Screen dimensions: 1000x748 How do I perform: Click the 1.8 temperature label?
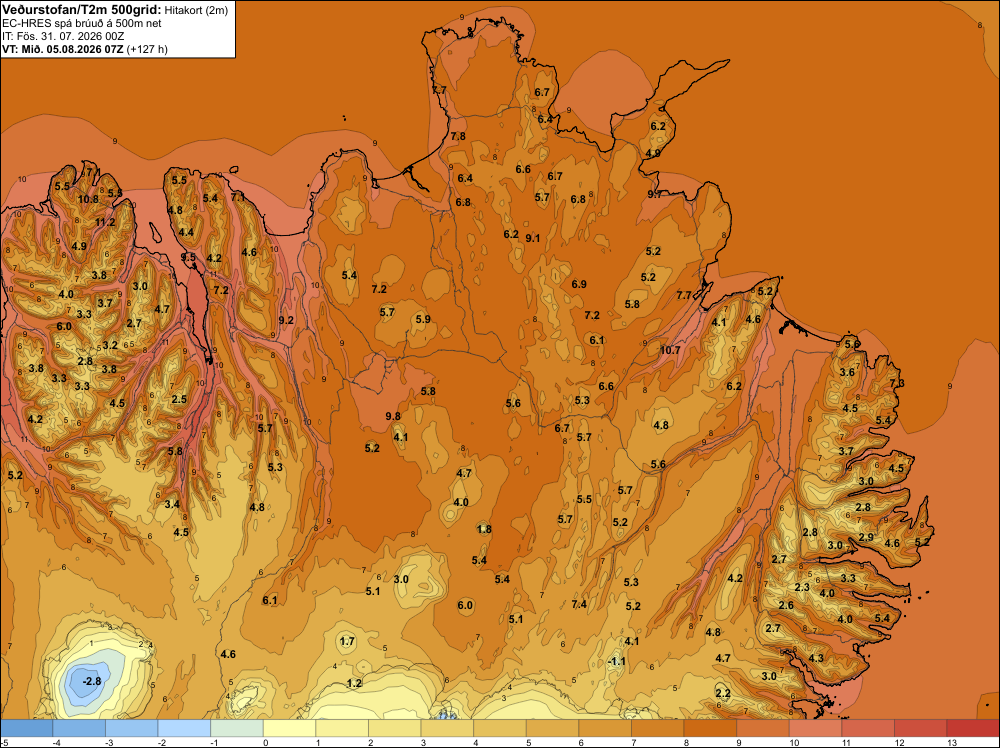click(x=484, y=529)
